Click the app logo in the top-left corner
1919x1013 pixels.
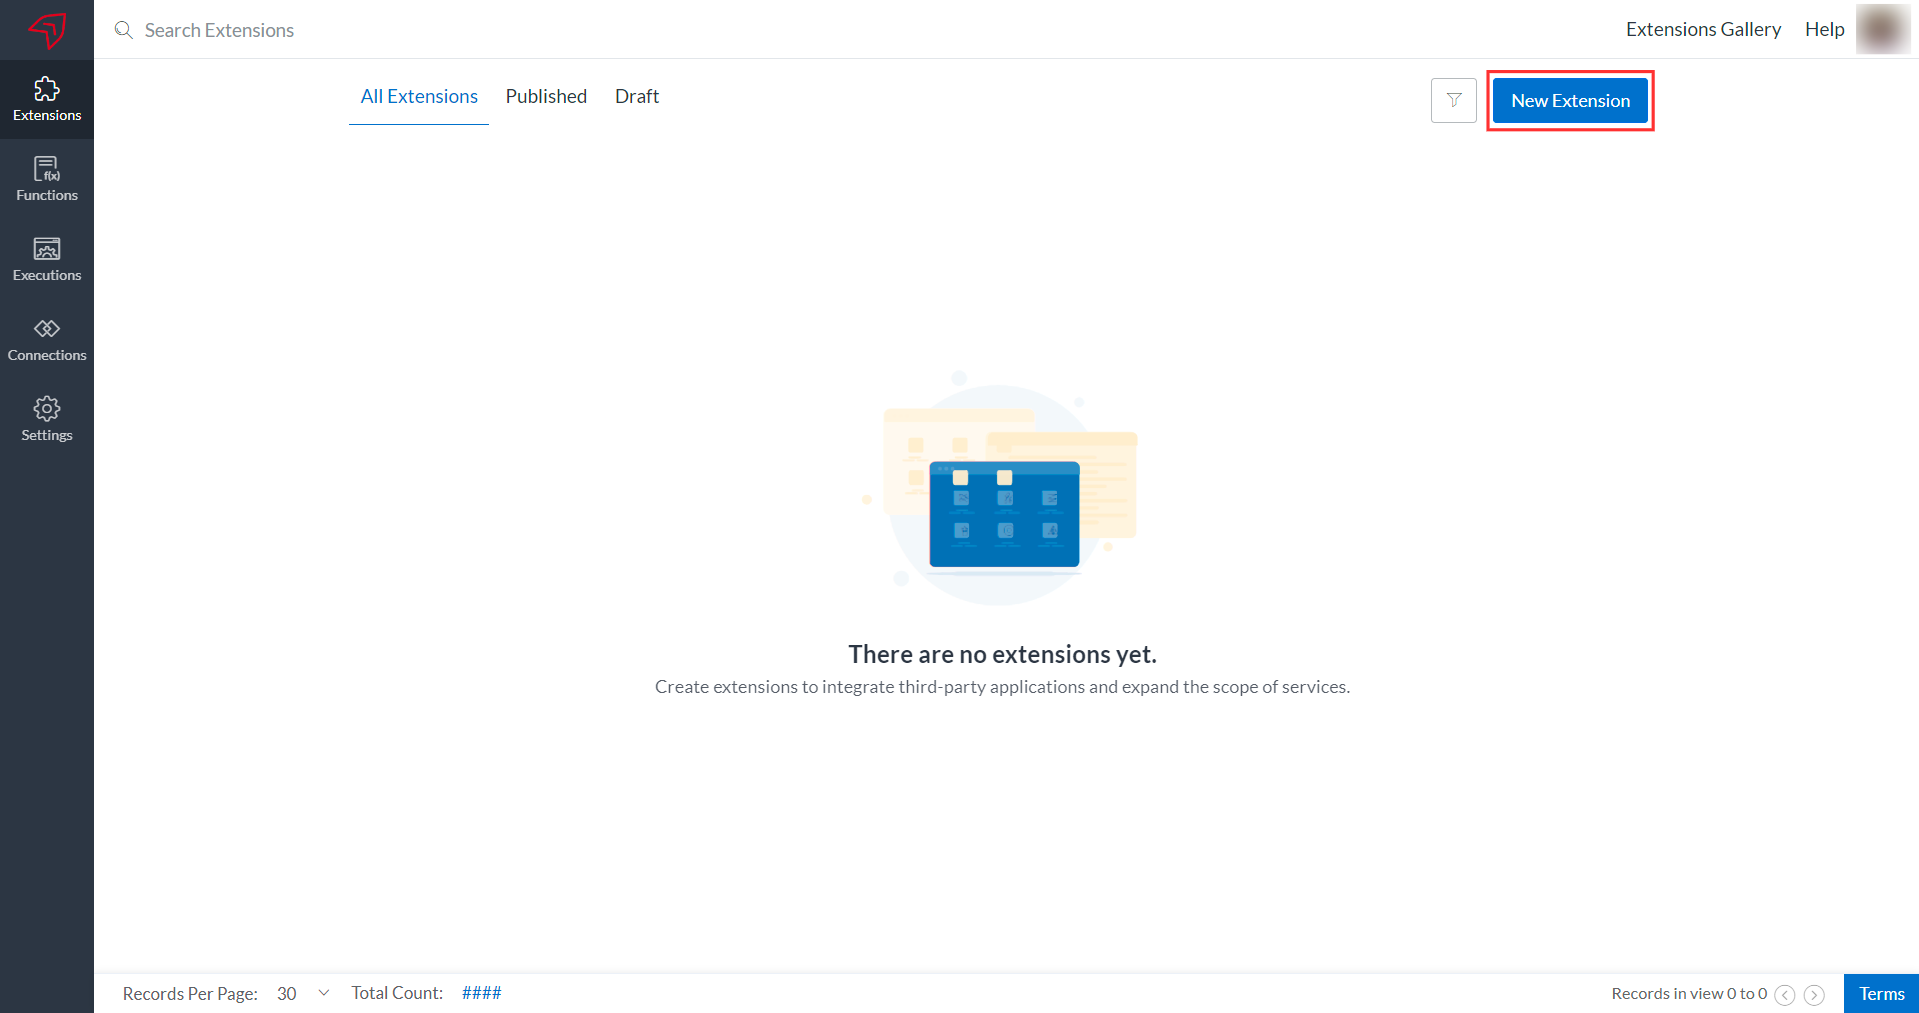pyautogui.click(x=46, y=29)
